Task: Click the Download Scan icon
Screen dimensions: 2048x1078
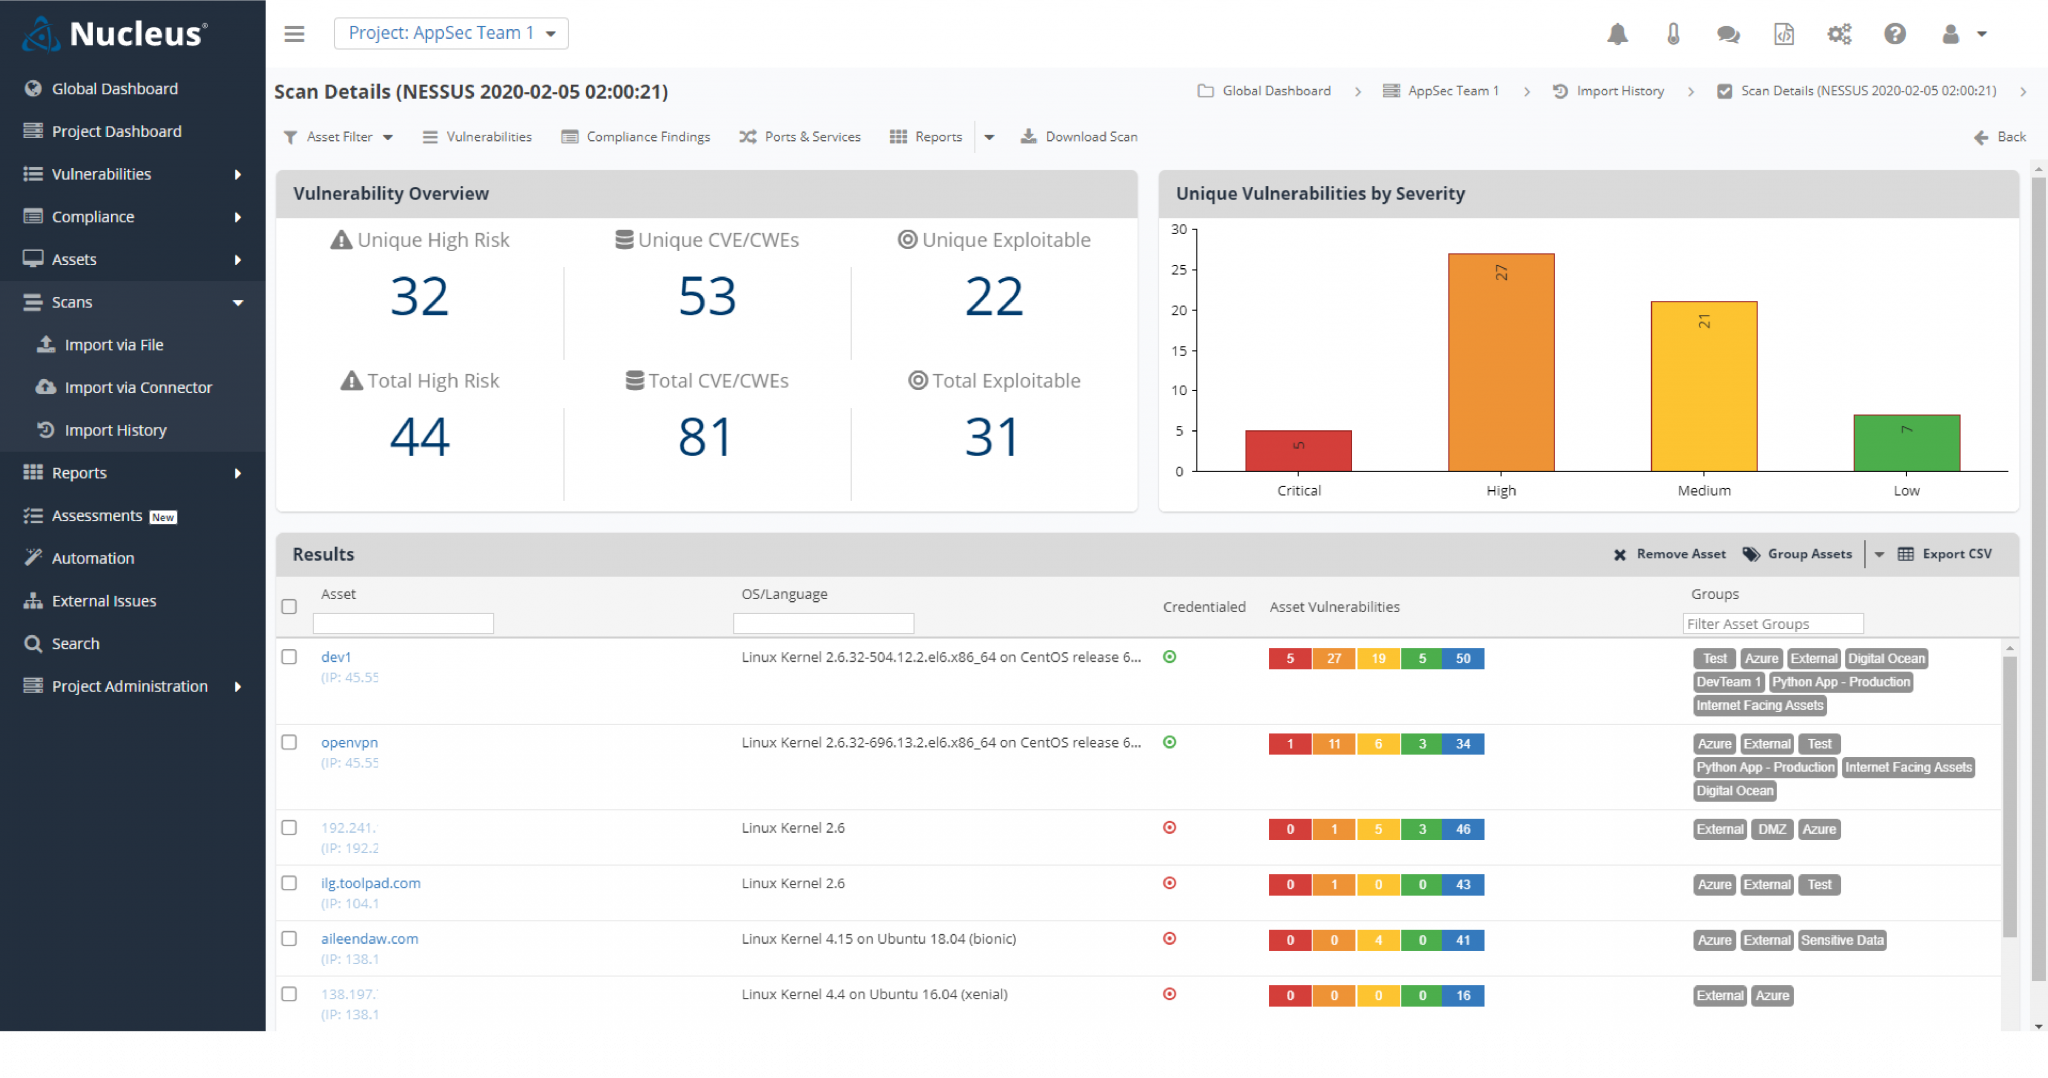Action: point(1029,137)
